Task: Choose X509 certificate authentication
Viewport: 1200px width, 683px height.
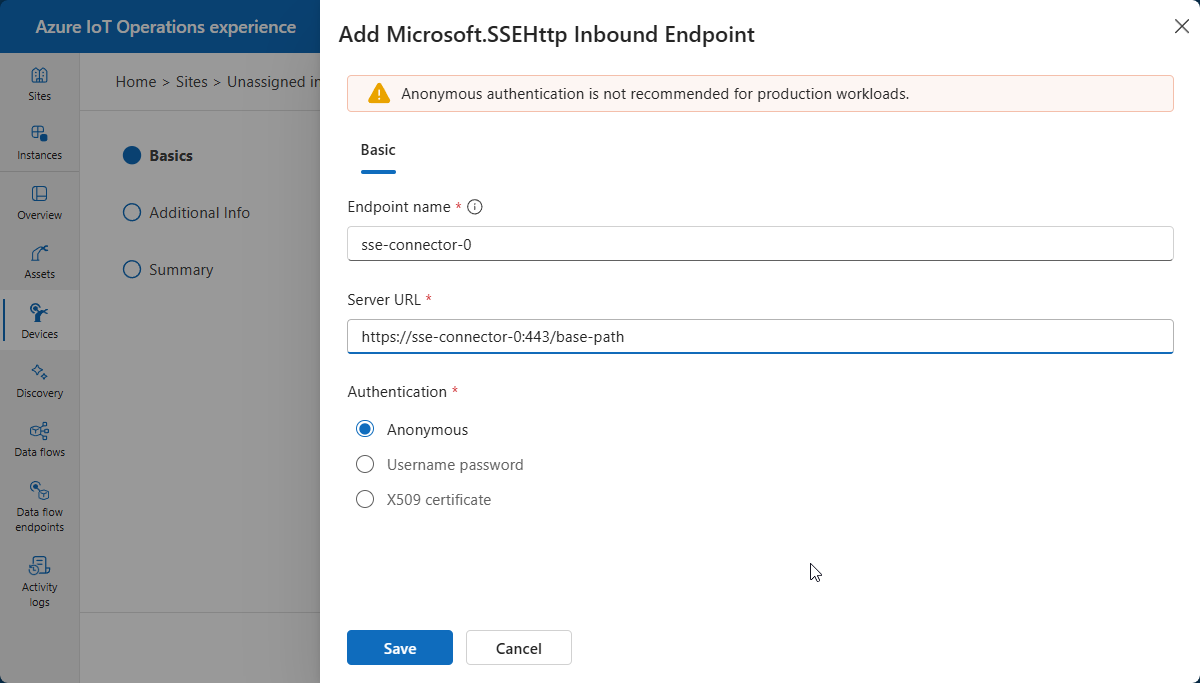Action: [366, 500]
